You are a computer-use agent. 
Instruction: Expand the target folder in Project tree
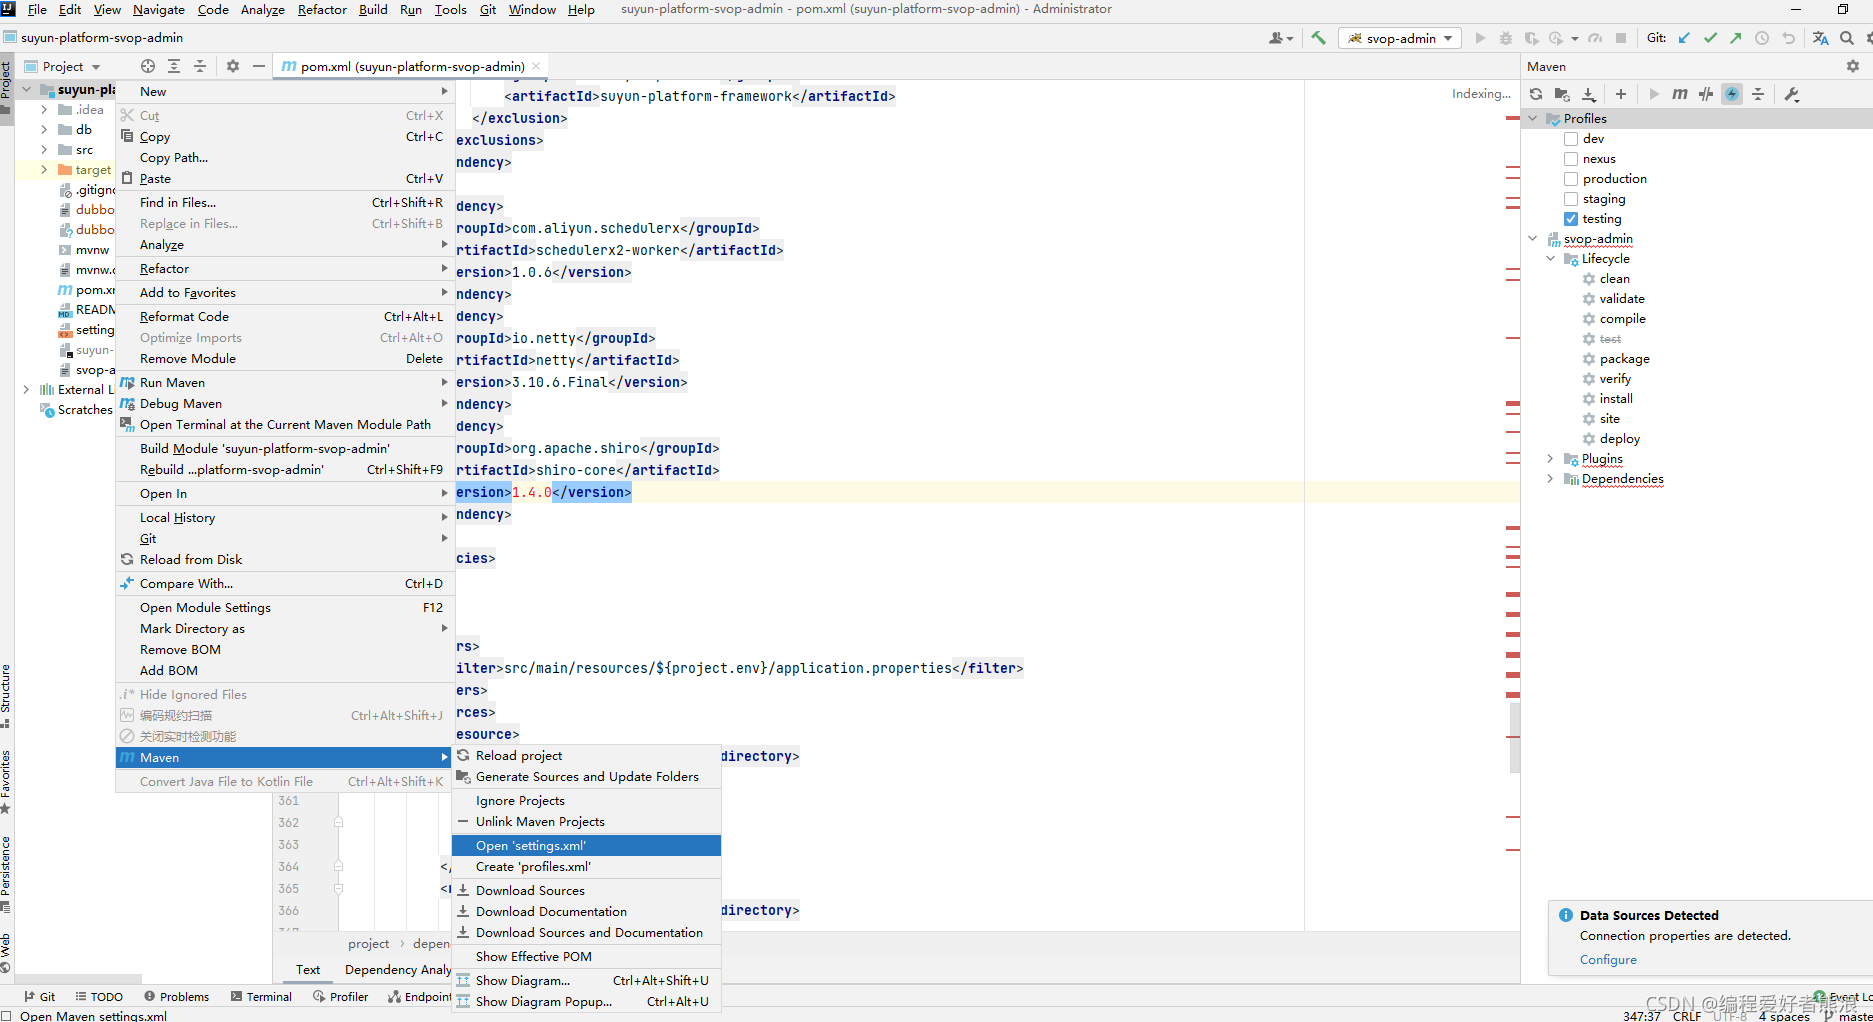(44, 170)
